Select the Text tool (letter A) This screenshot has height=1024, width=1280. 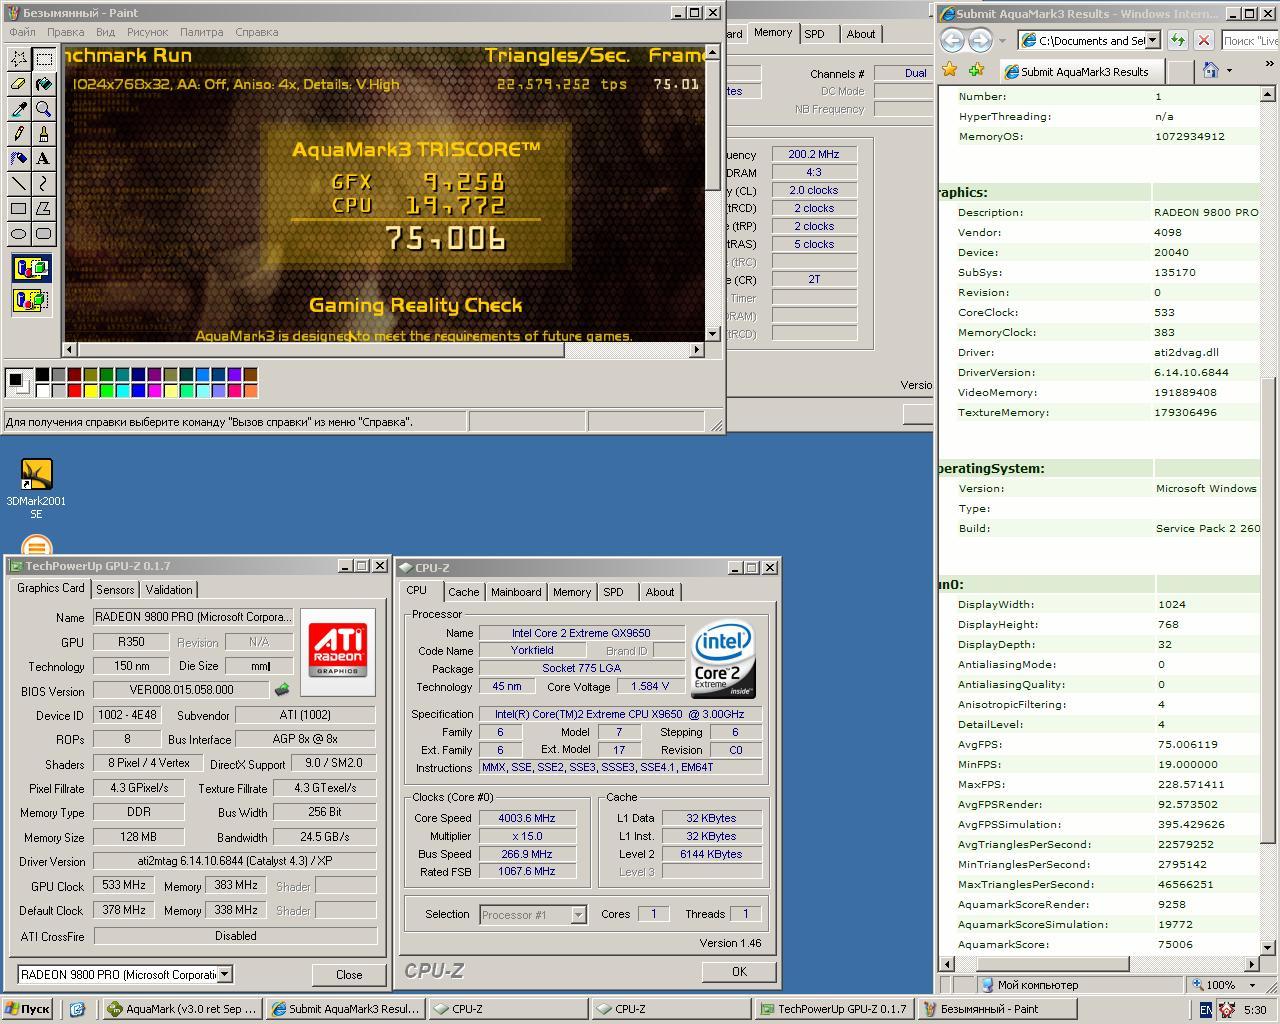[x=43, y=159]
